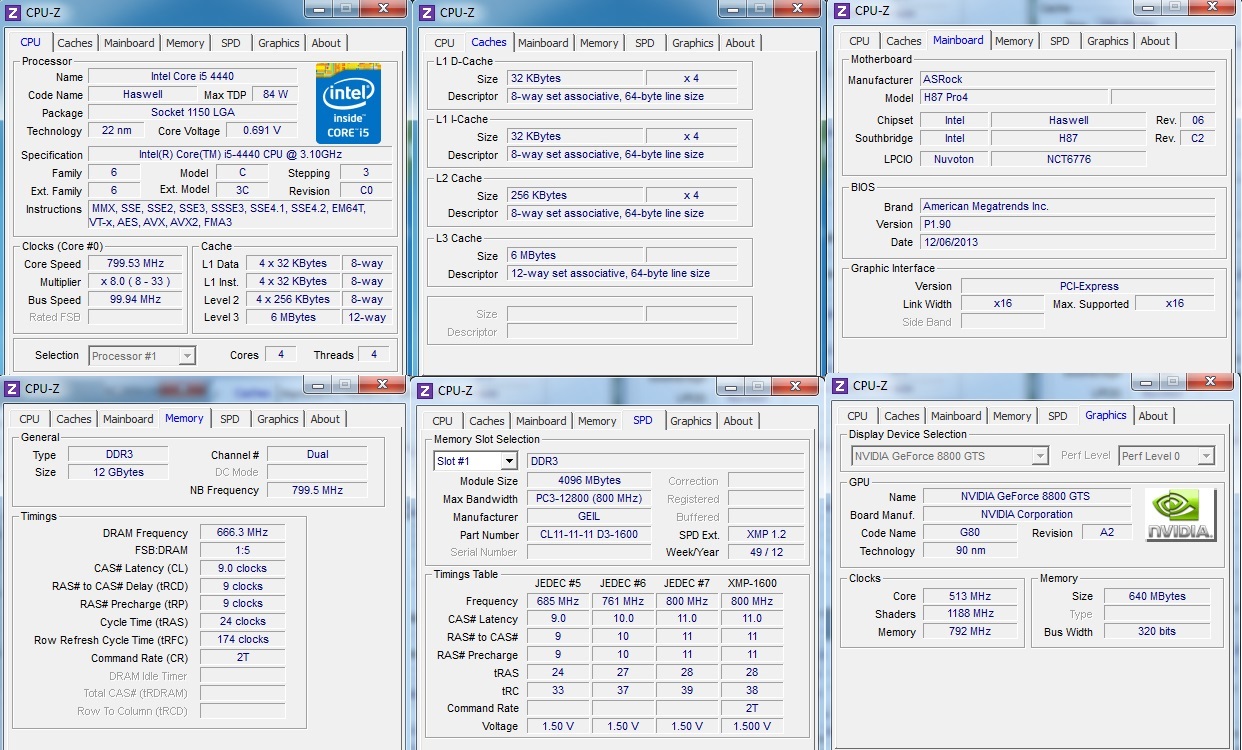Open About tab in window showing SPD slot info
This screenshot has height=750, width=1242.
(738, 421)
